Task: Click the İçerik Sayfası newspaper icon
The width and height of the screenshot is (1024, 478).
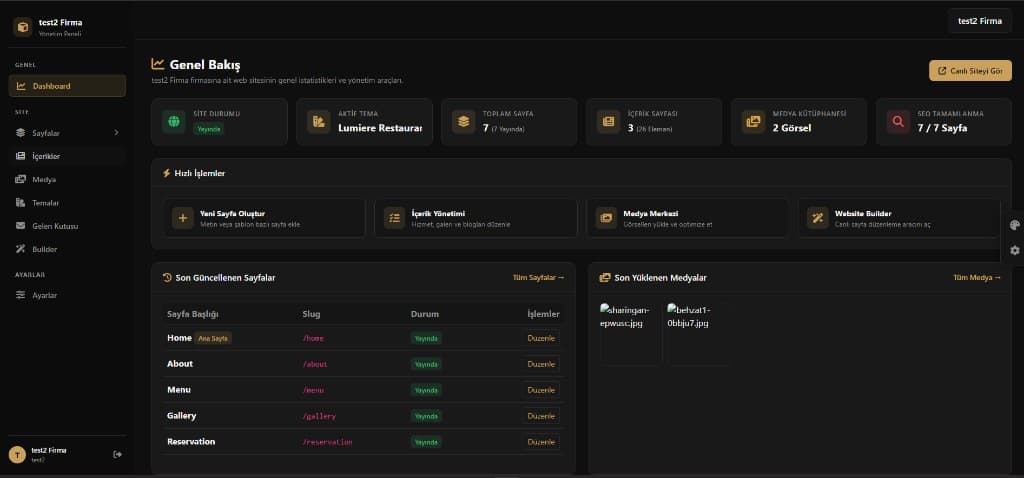Action: [x=609, y=121]
